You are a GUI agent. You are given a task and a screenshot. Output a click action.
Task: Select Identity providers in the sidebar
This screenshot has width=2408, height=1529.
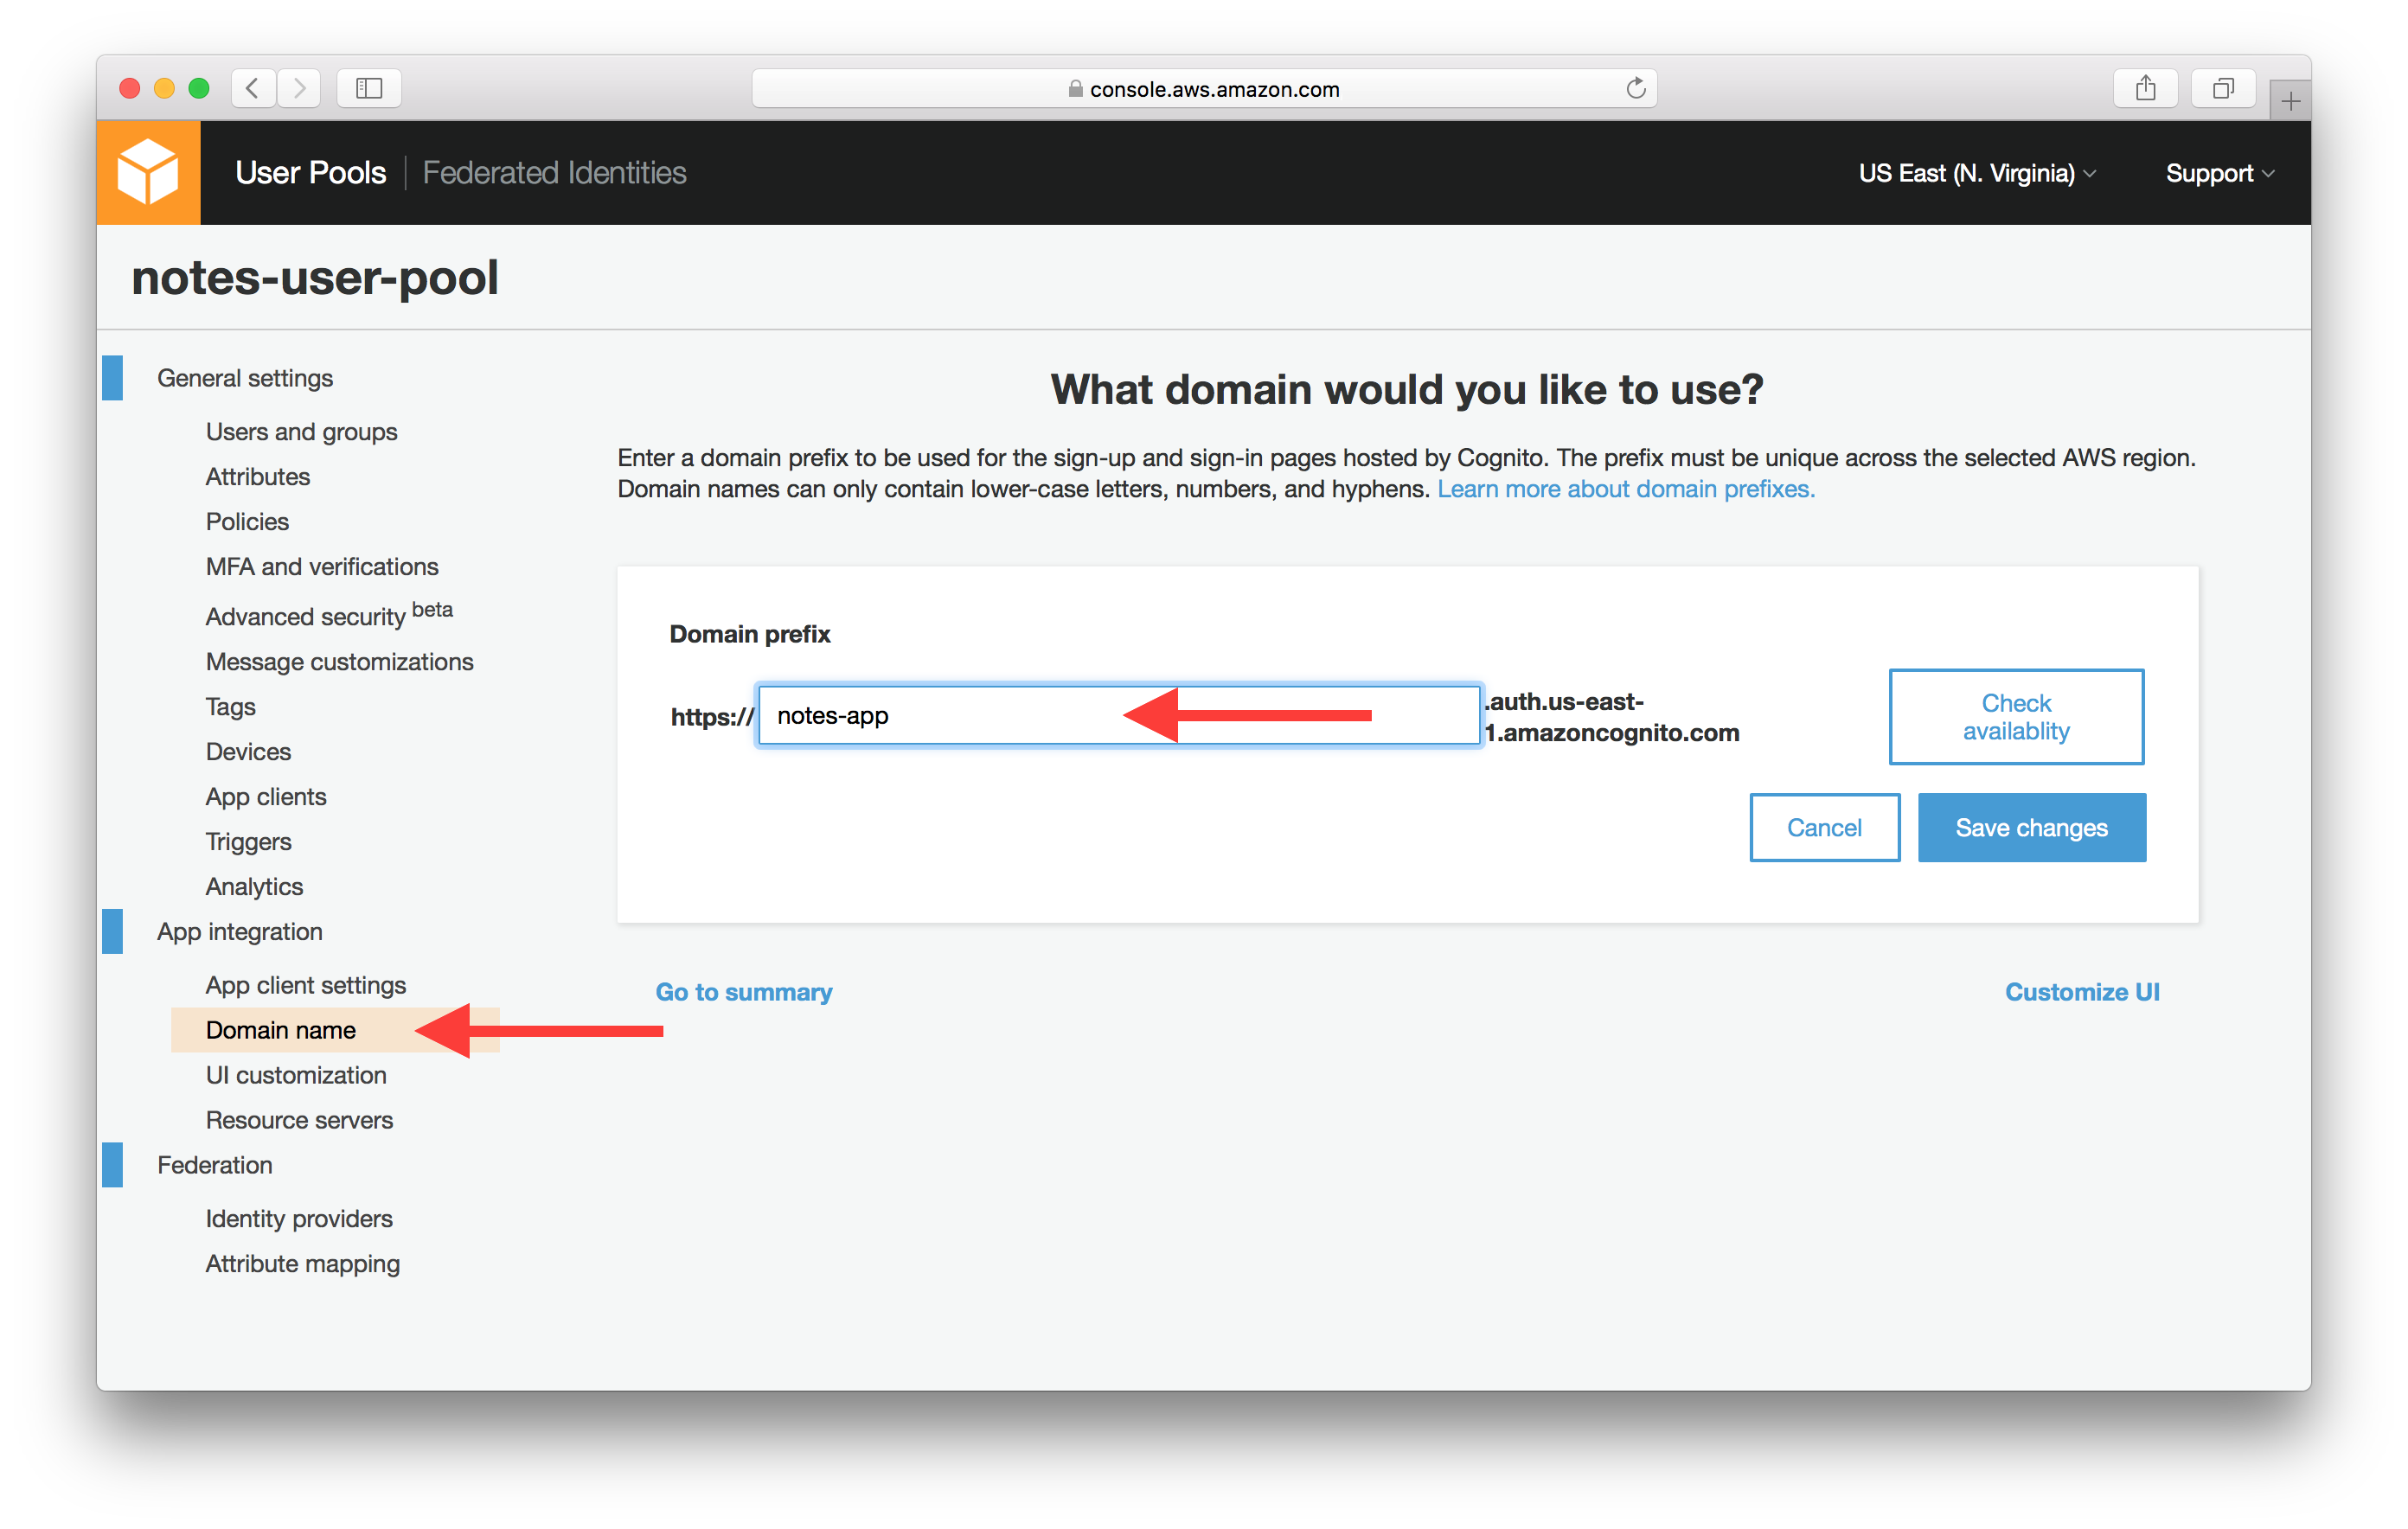point(299,1218)
